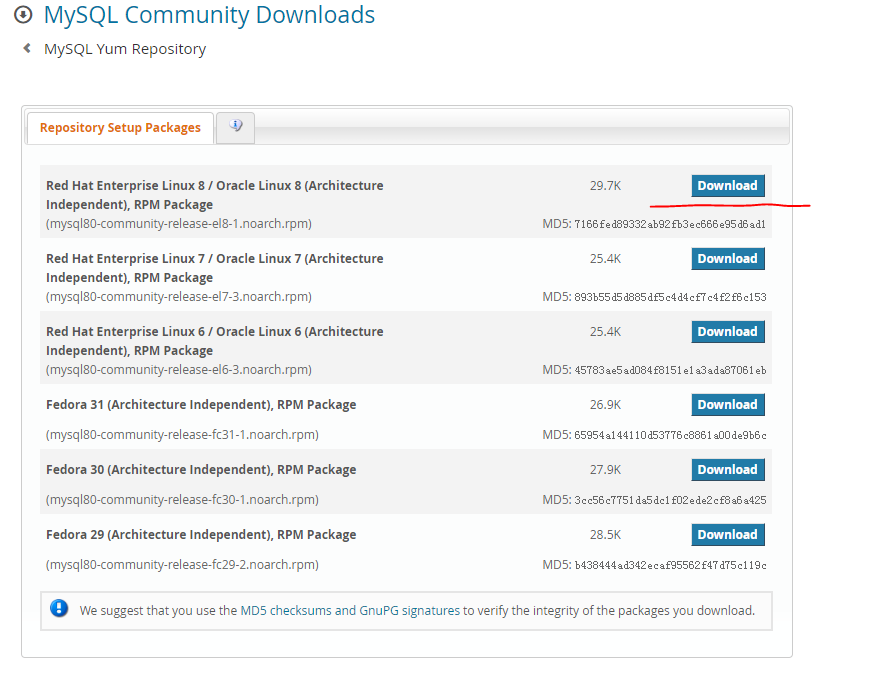Click the download circle icon beside page title
869x686 pixels.
[x=23, y=15]
